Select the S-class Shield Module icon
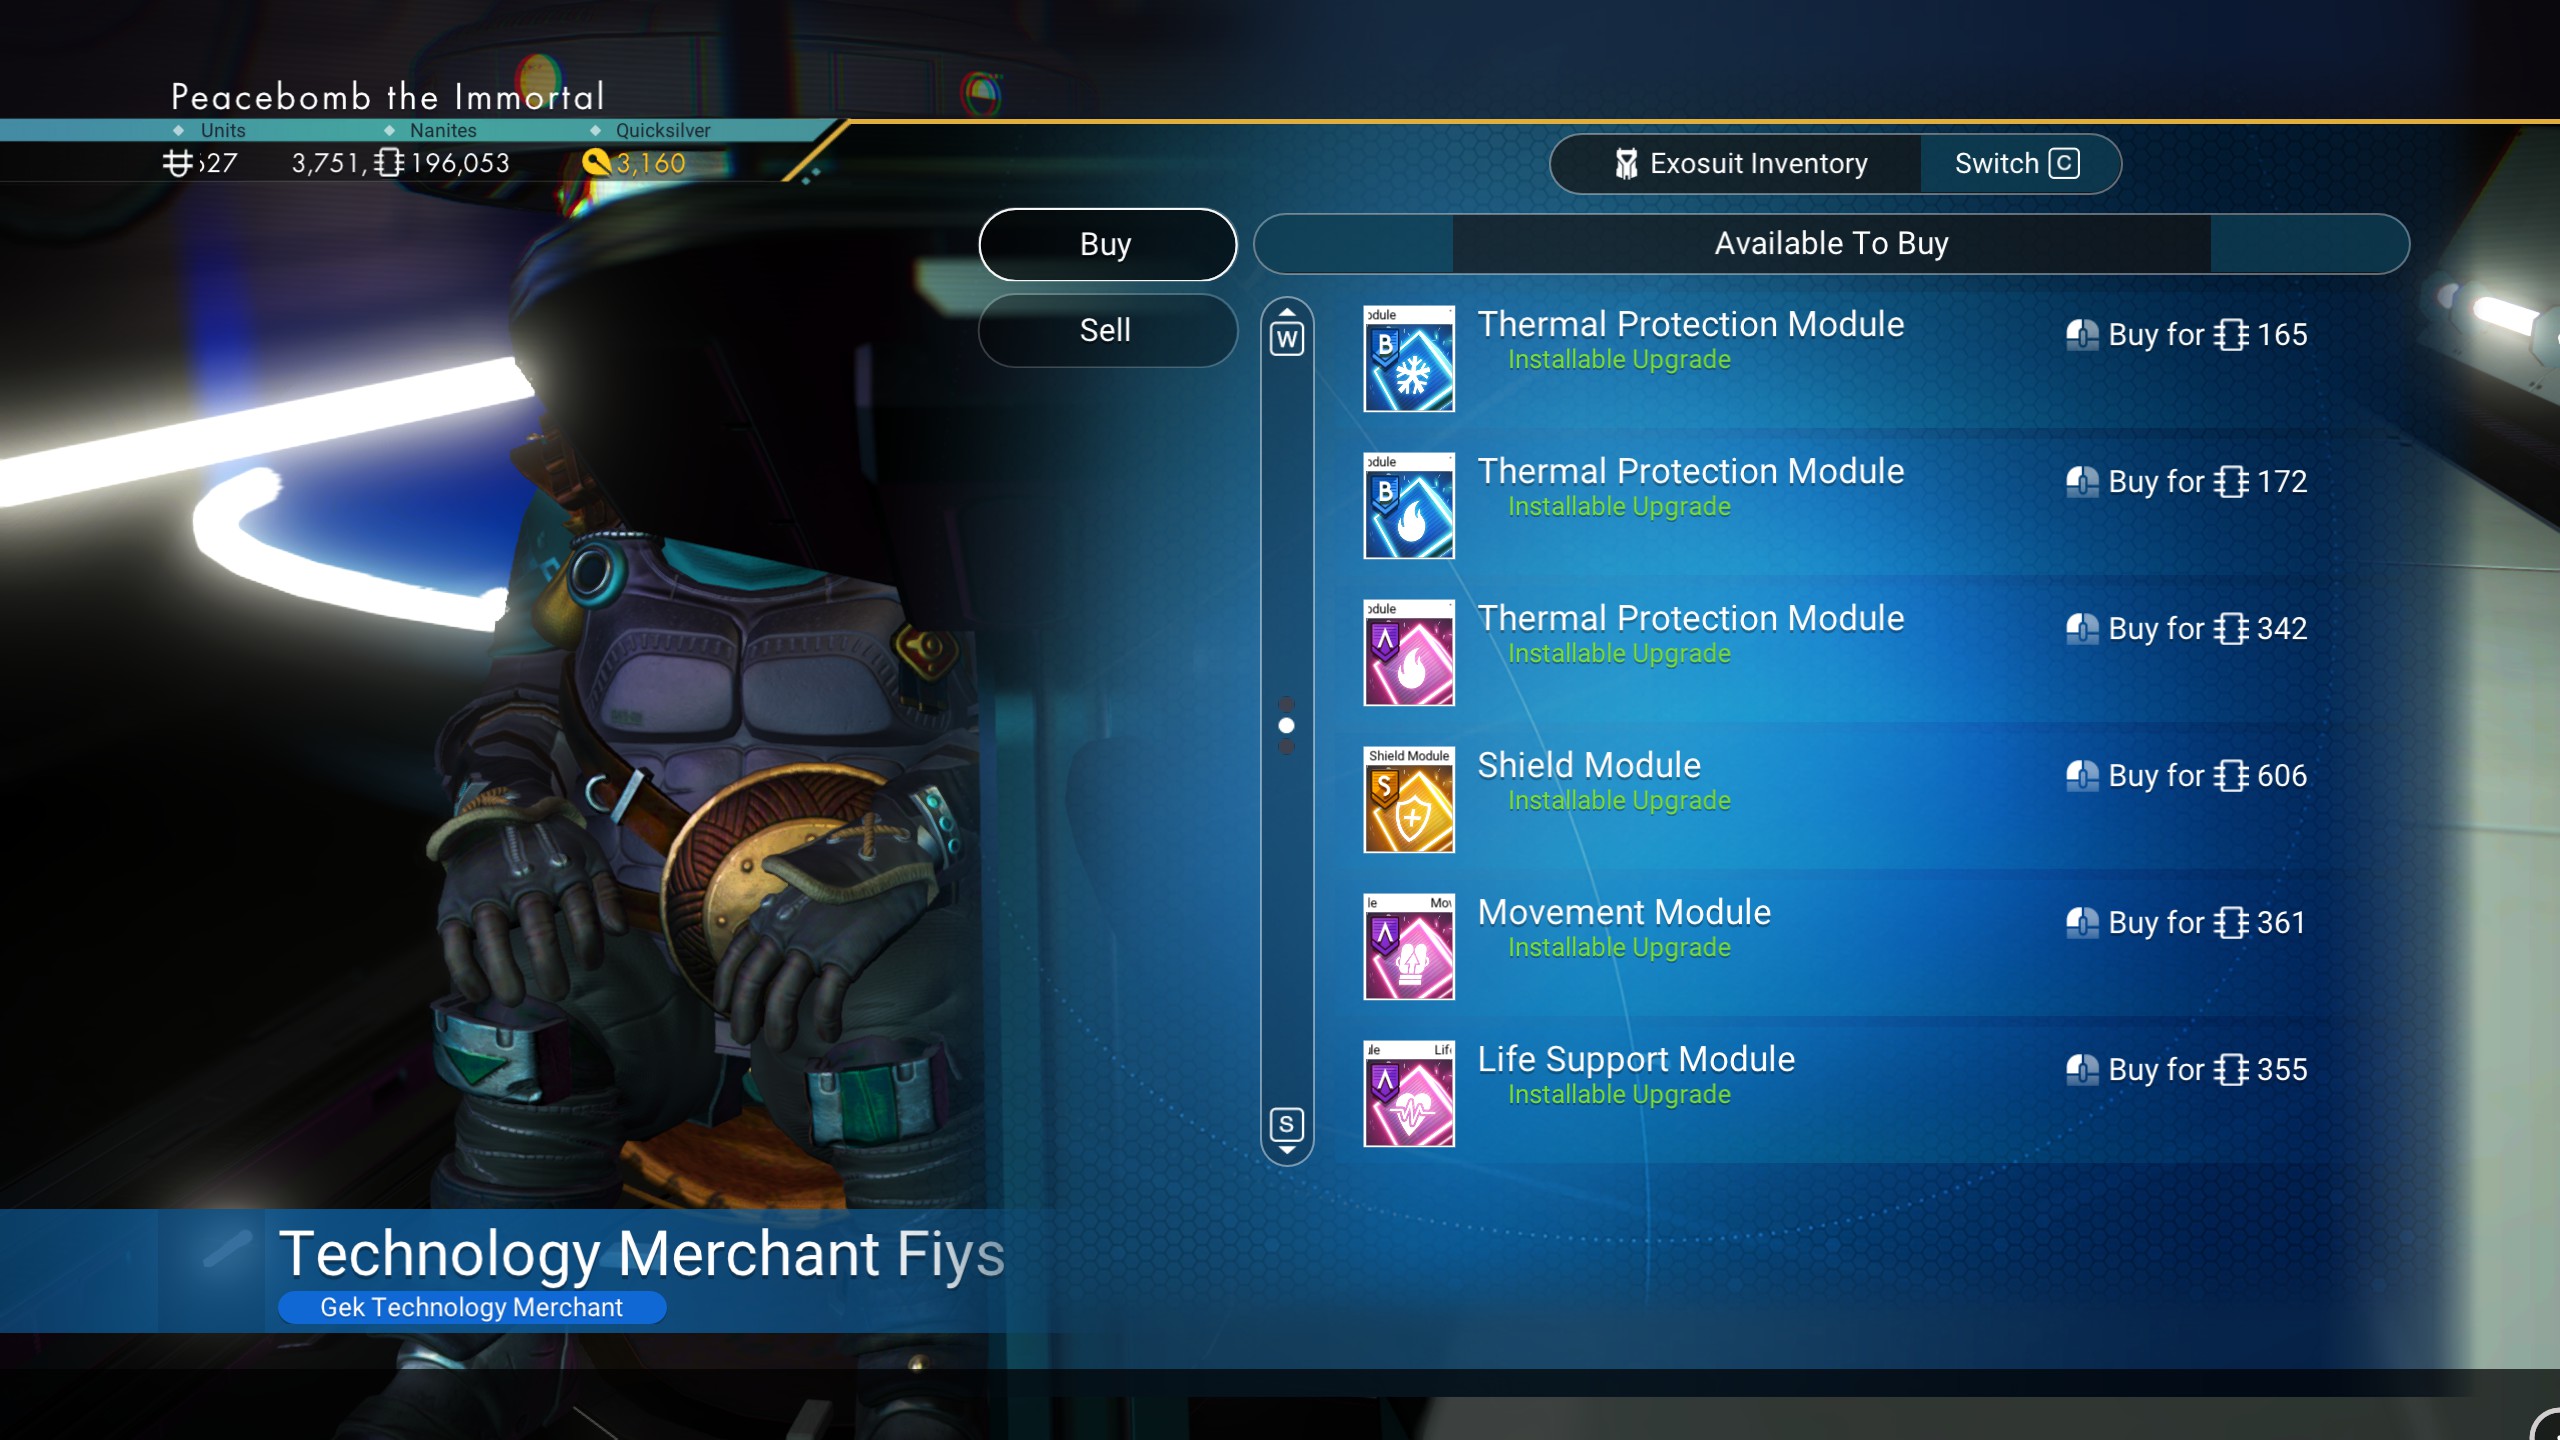The image size is (2560, 1440). 1409,799
